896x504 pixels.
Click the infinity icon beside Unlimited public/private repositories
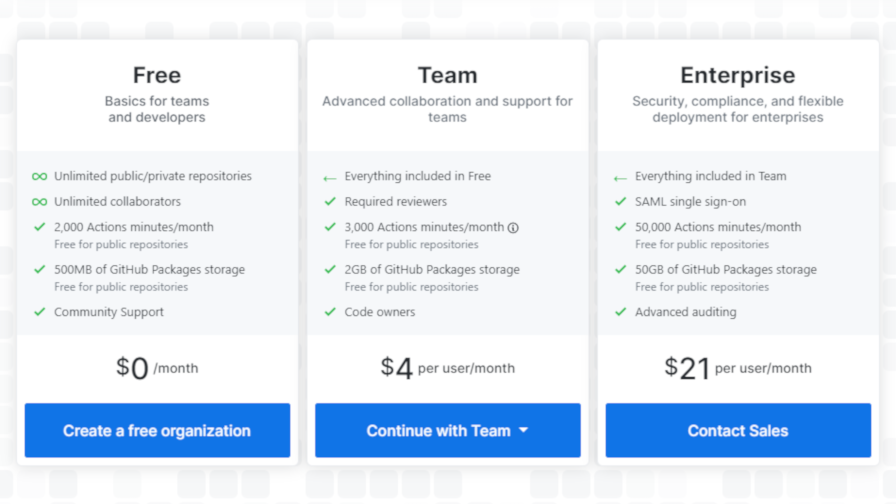click(39, 177)
